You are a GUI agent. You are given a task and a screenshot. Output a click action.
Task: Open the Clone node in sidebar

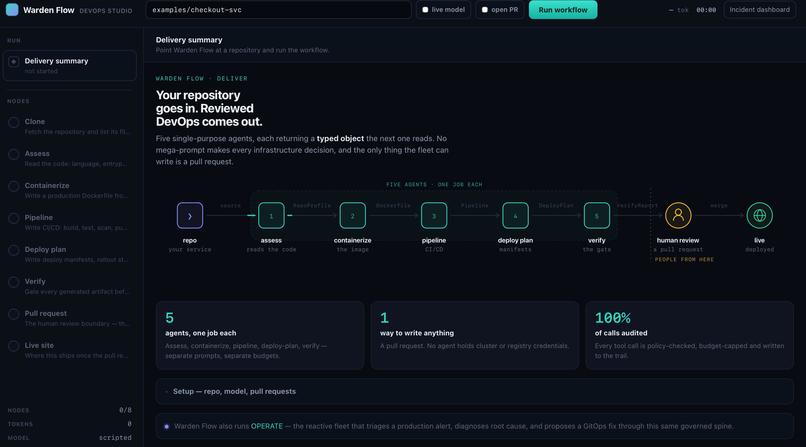70,126
